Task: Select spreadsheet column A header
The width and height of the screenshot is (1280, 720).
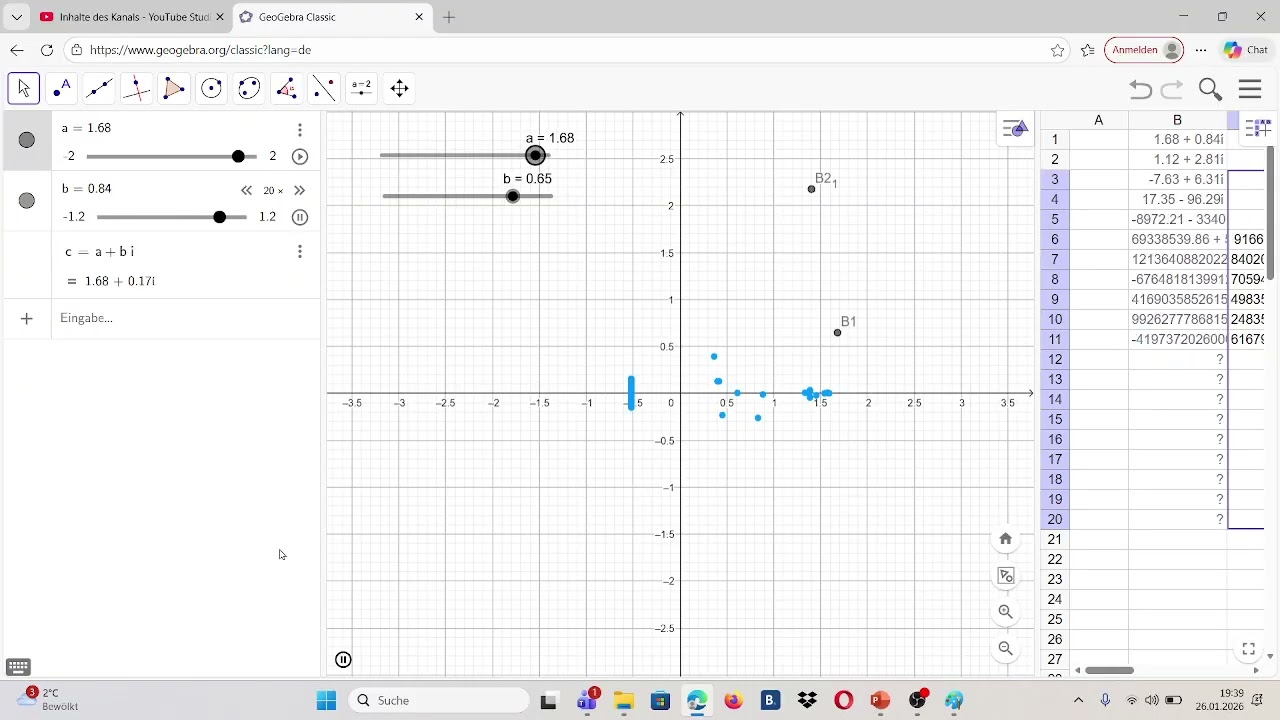Action: tap(1098, 120)
